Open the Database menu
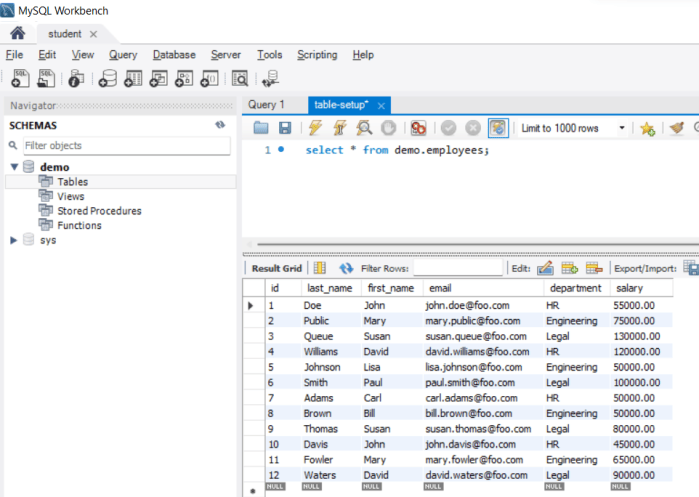The width and height of the screenshot is (699, 497). (x=174, y=54)
